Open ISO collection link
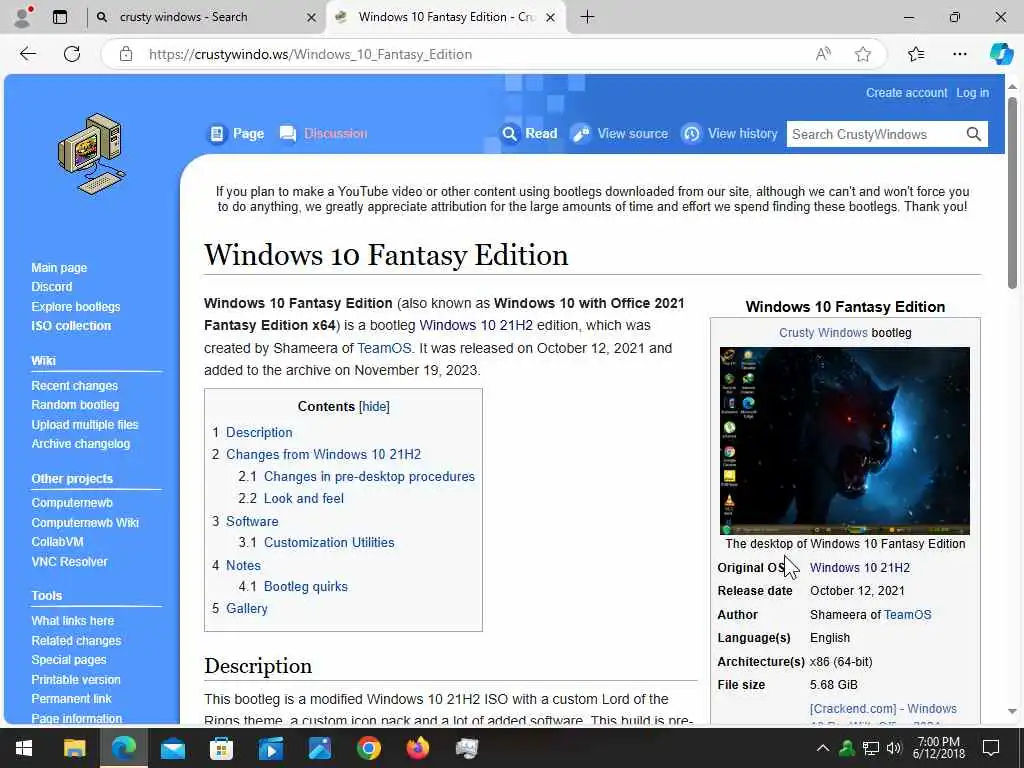The image size is (1024, 768). pyautogui.click(x=71, y=326)
